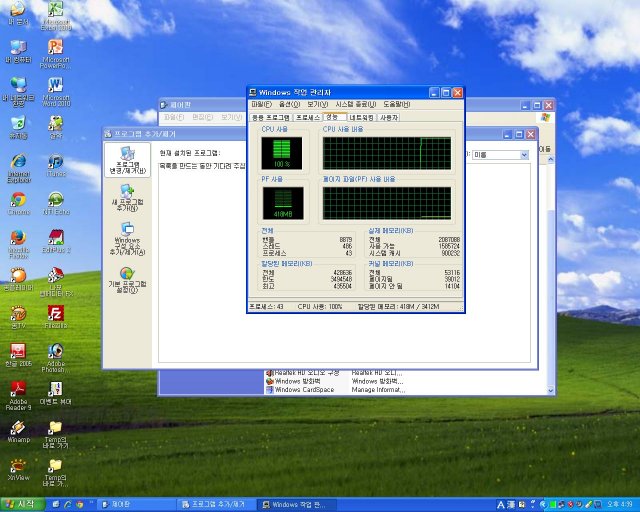Select the Winamp desktop icon
The image size is (640, 512).
(x=18, y=431)
